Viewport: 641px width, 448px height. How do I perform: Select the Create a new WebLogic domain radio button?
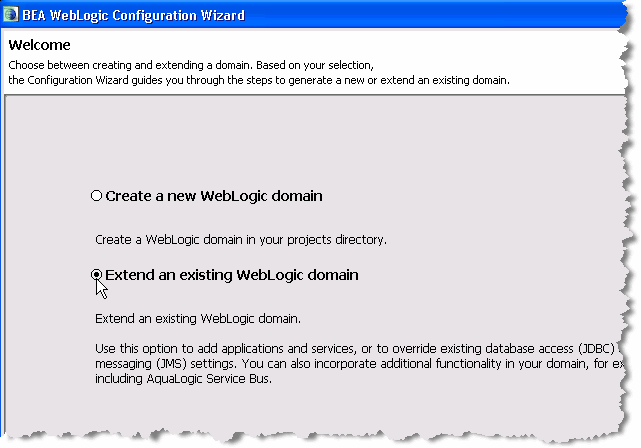coord(96,196)
